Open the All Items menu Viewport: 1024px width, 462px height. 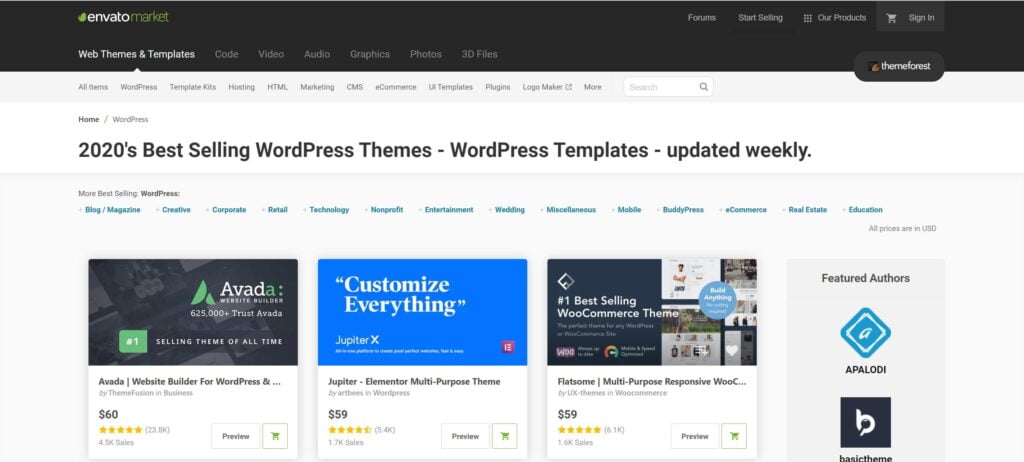pos(93,87)
